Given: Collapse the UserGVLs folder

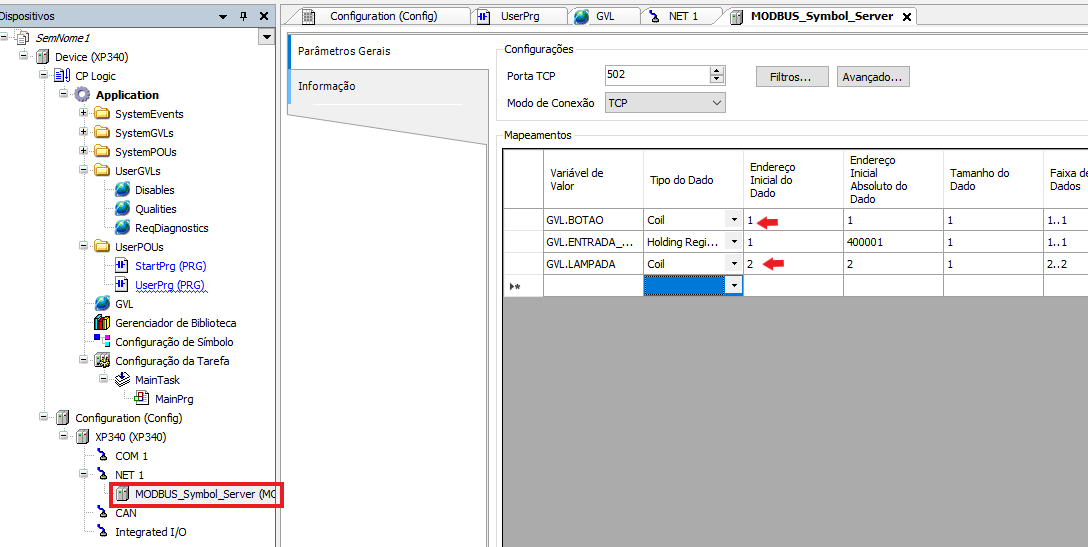Looking at the screenshot, I should click(84, 171).
